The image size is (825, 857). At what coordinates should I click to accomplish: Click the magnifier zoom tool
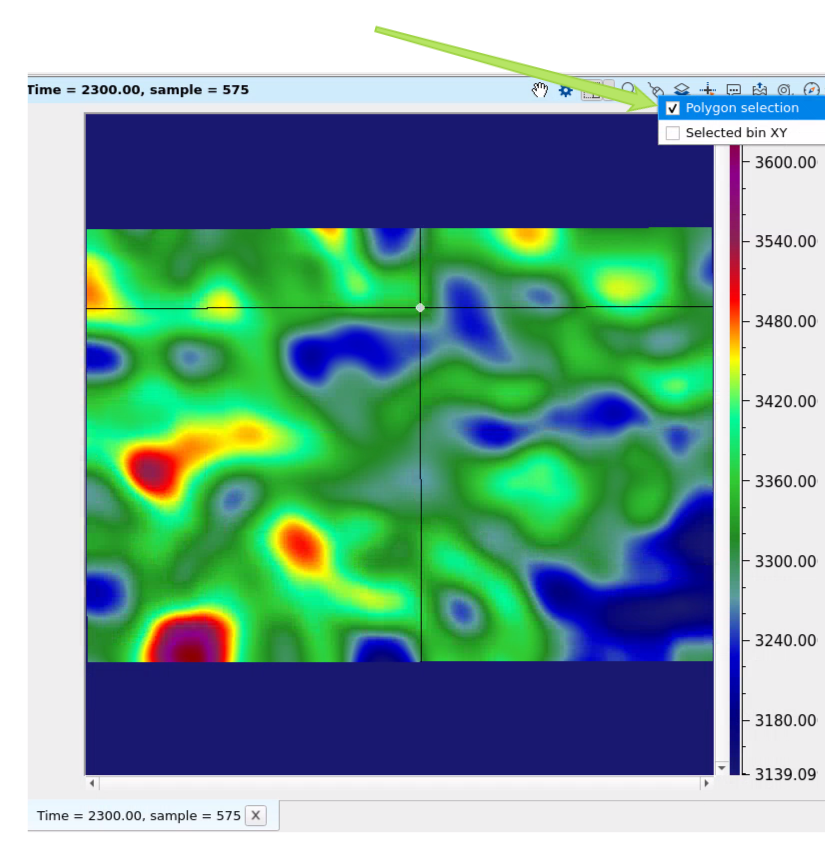point(629,90)
